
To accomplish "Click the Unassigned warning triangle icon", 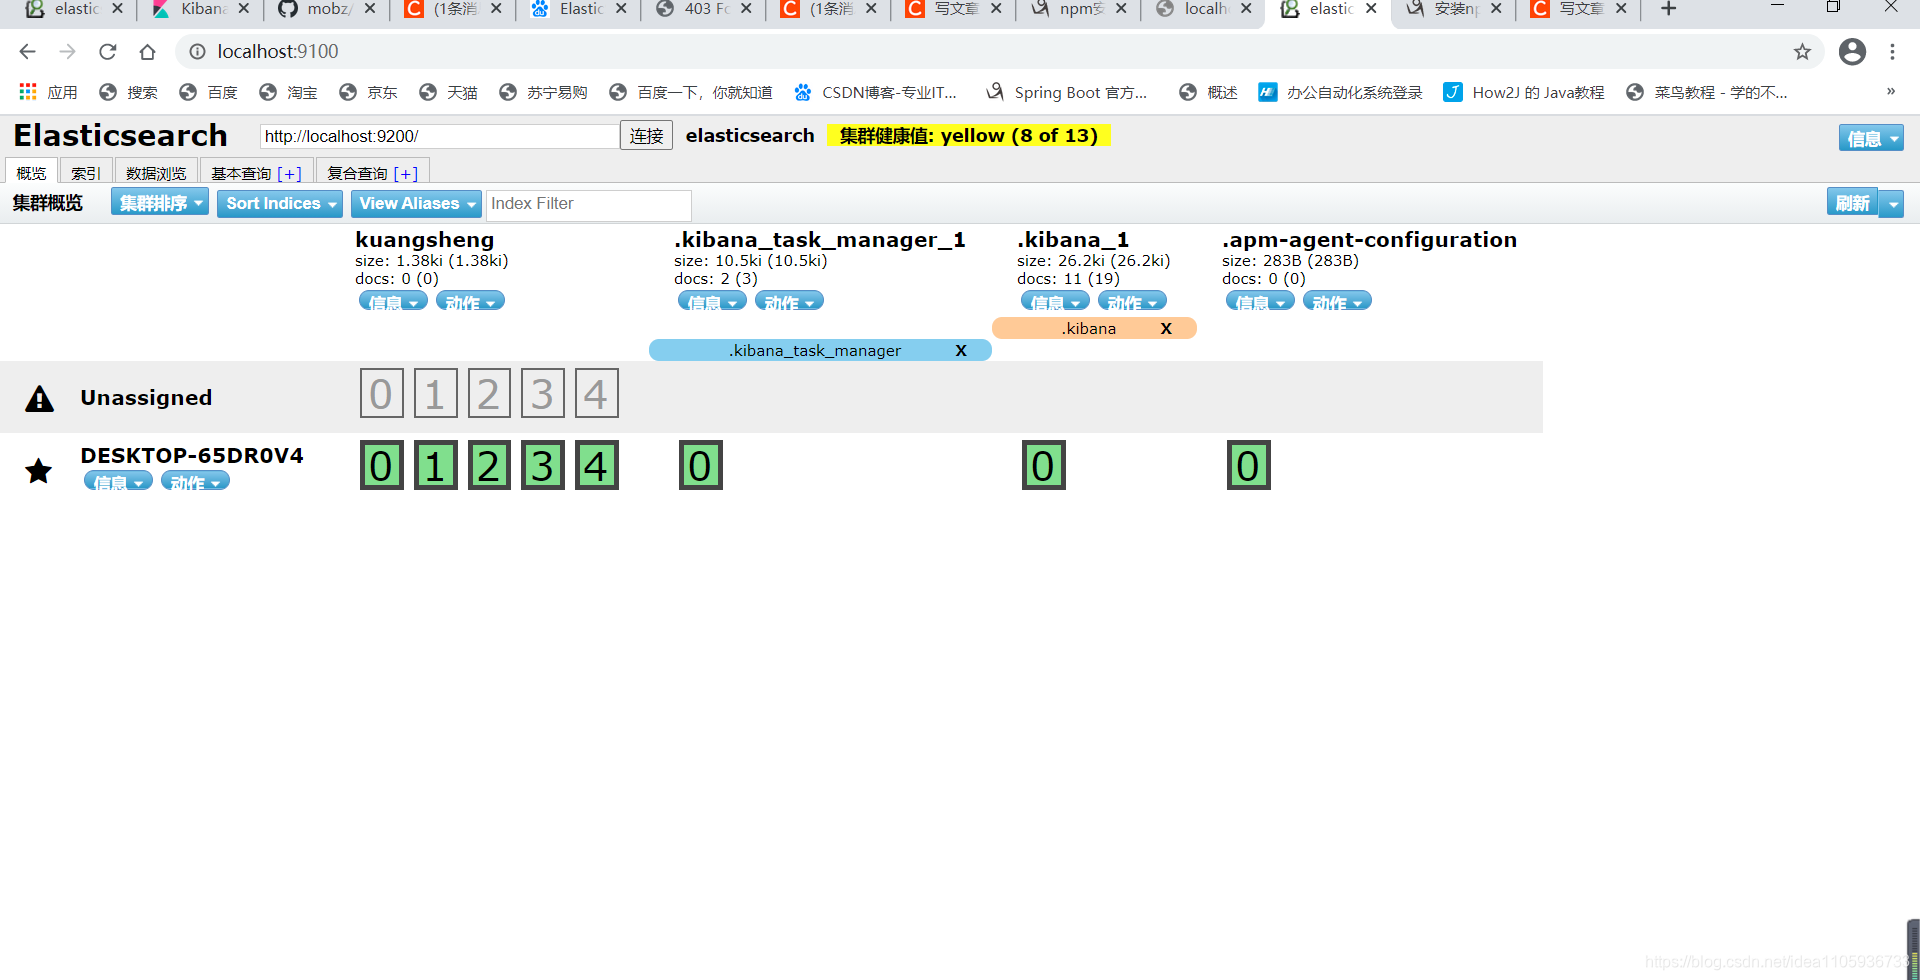I will [40, 398].
